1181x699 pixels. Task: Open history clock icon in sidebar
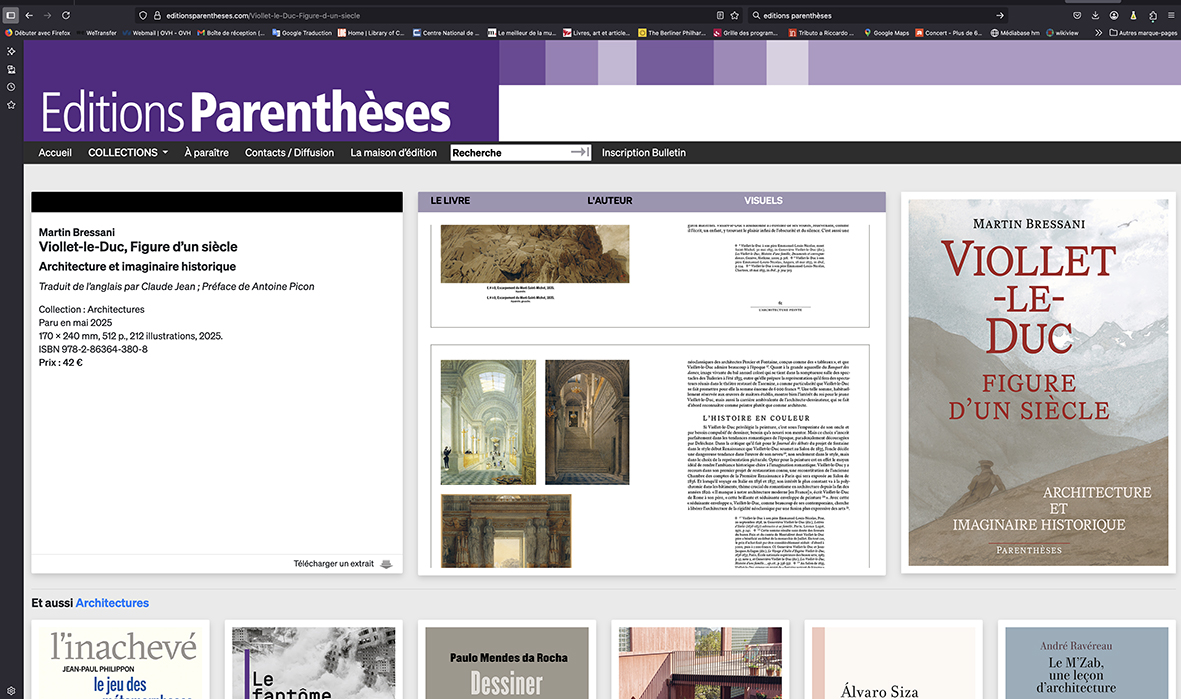(x=11, y=87)
